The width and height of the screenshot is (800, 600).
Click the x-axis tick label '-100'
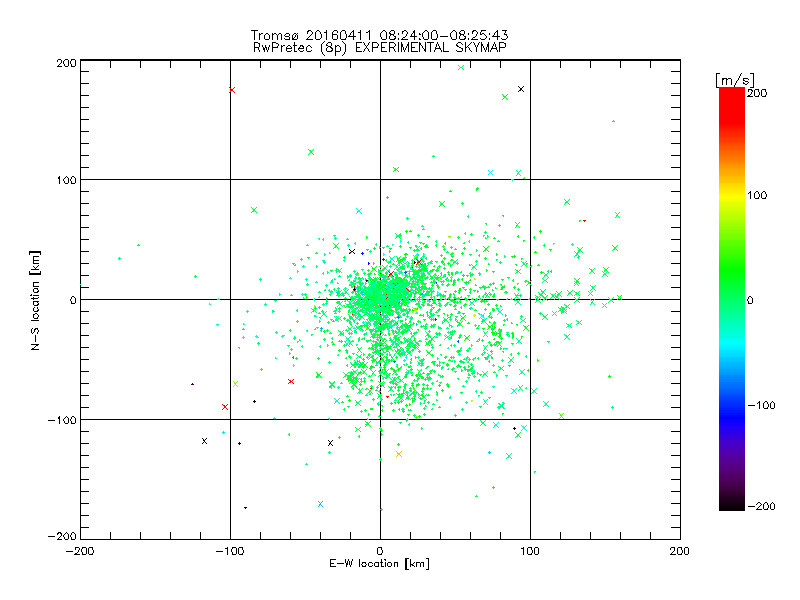click(x=230, y=551)
